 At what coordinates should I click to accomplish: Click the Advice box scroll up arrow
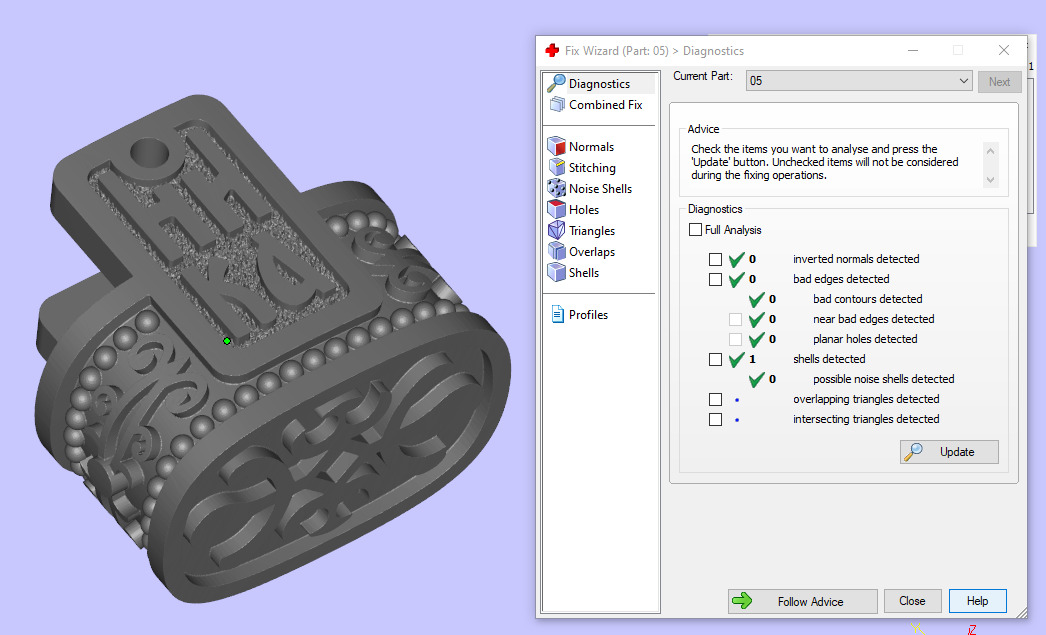pos(991,151)
